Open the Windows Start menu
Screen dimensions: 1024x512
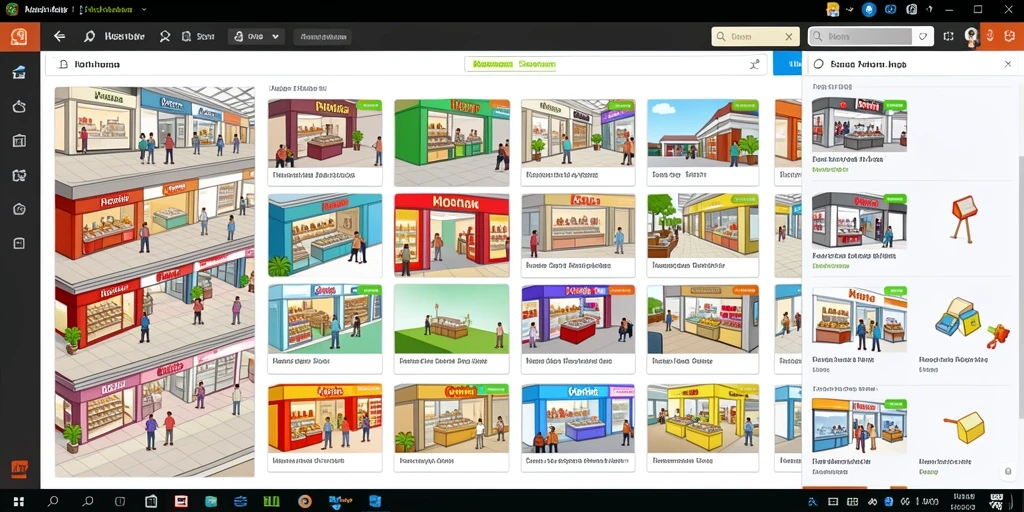(19, 502)
